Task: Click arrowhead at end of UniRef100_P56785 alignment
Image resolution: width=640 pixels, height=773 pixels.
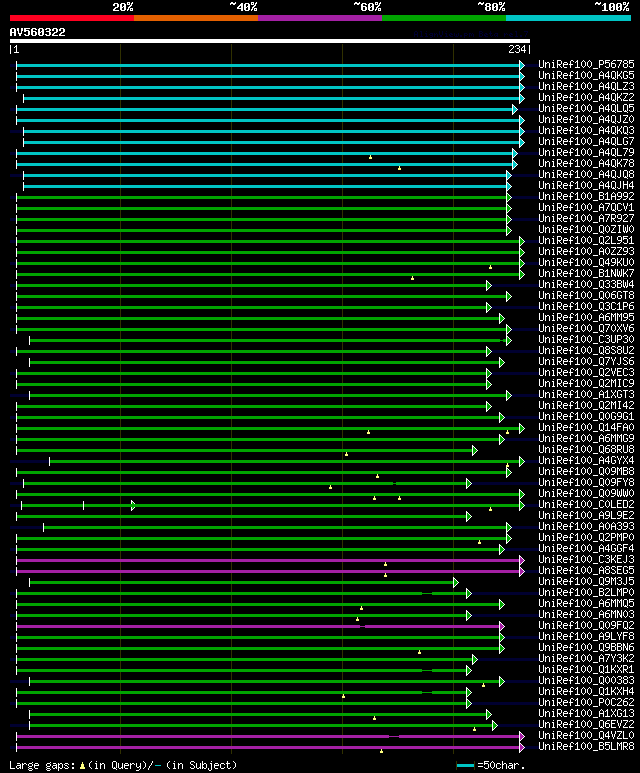Action: click(x=522, y=65)
